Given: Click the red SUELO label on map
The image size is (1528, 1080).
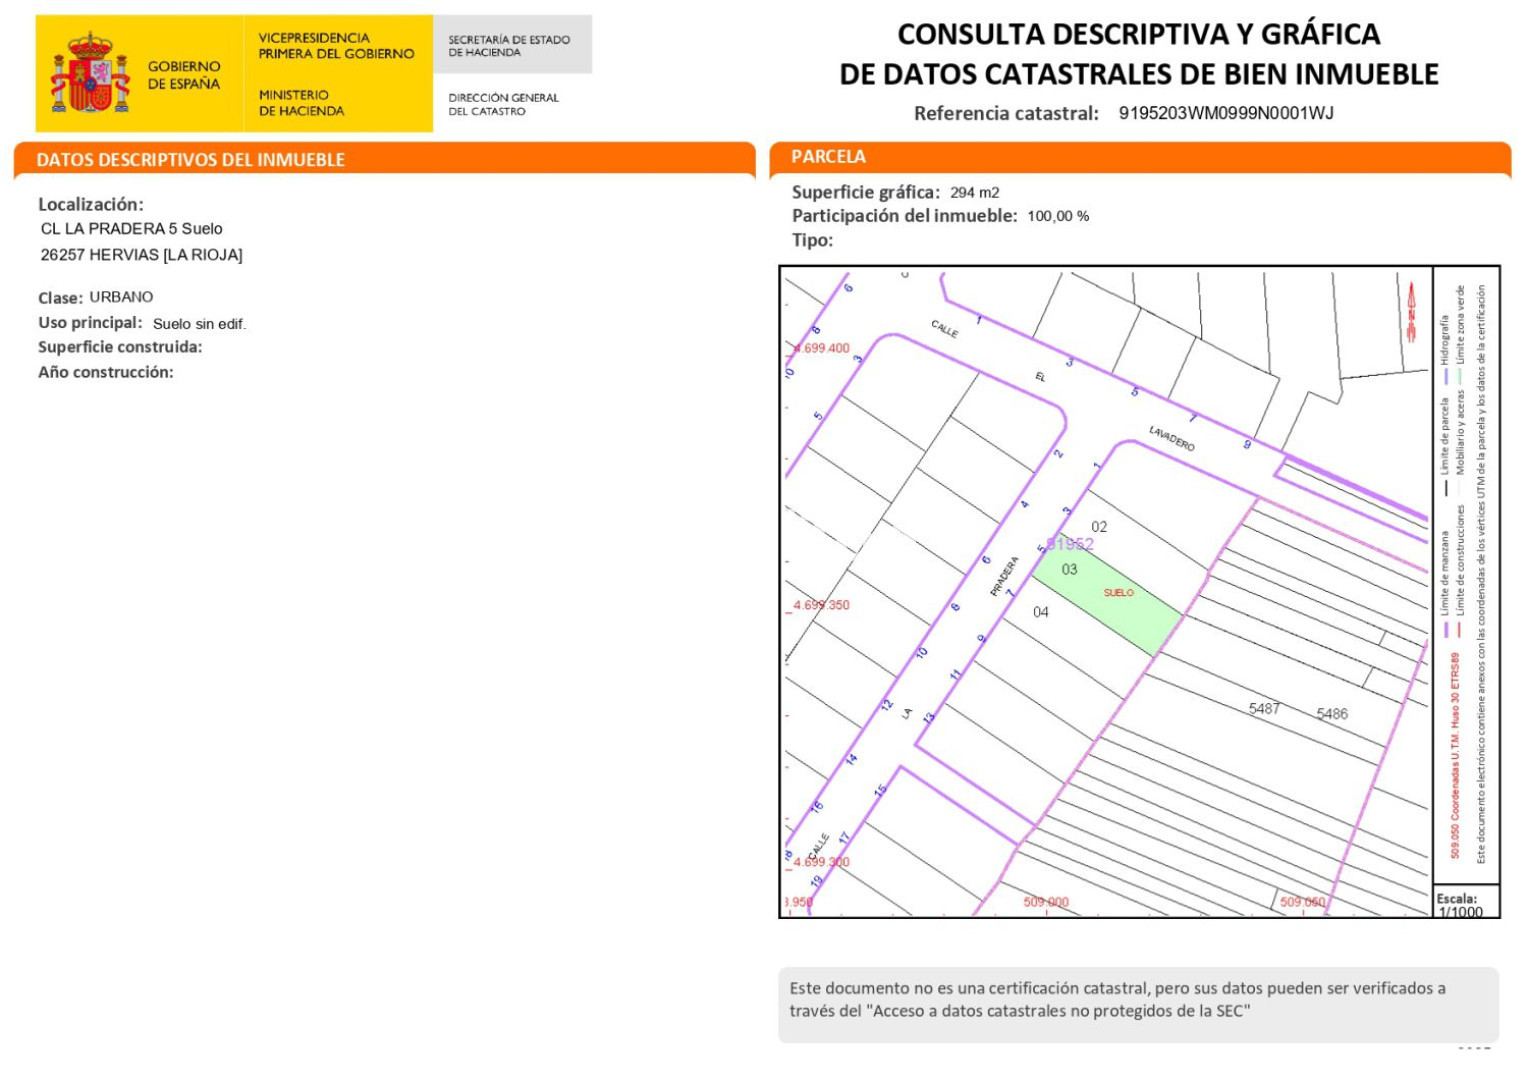Looking at the screenshot, I should pyautogui.click(x=1118, y=593).
